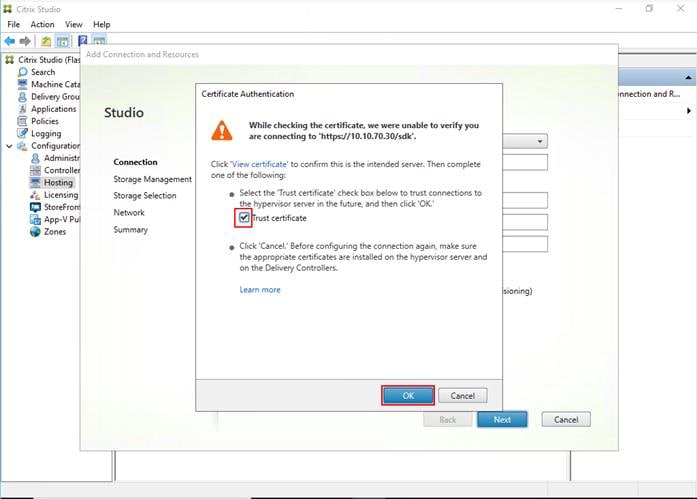Click the Configuration node icon
Screen dimensions: 697x499
[22, 146]
